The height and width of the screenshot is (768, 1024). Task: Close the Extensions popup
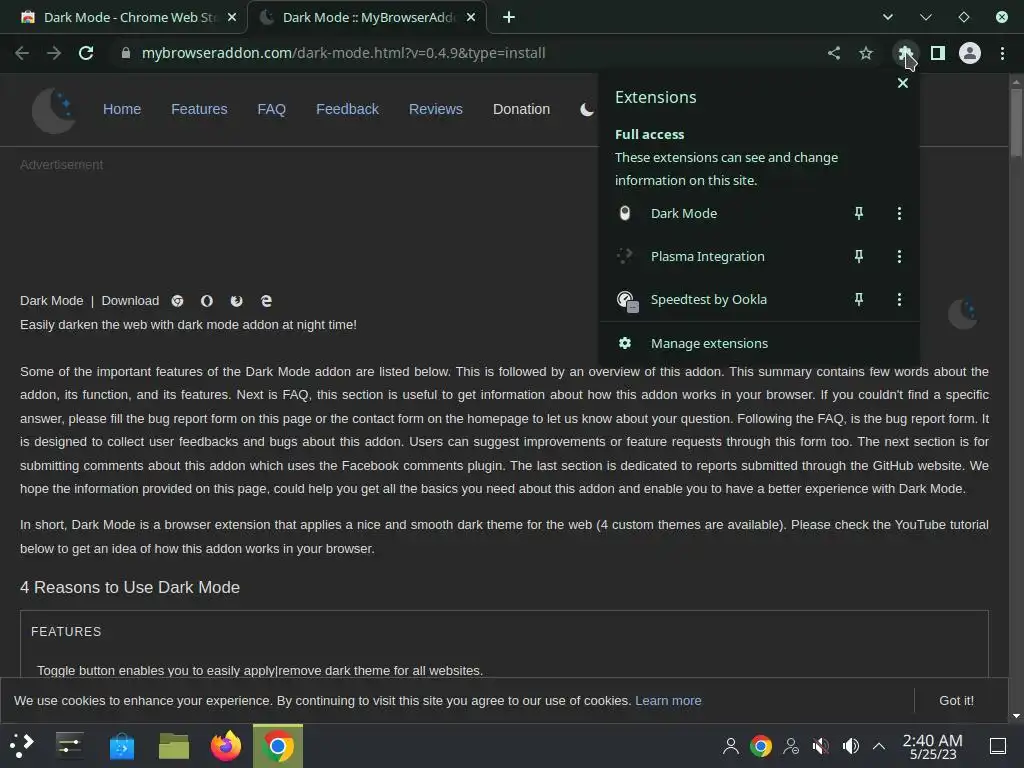pos(903,83)
